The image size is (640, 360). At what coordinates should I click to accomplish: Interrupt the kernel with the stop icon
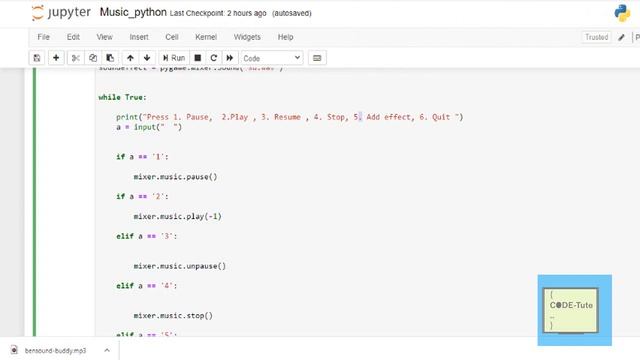pyautogui.click(x=198, y=58)
